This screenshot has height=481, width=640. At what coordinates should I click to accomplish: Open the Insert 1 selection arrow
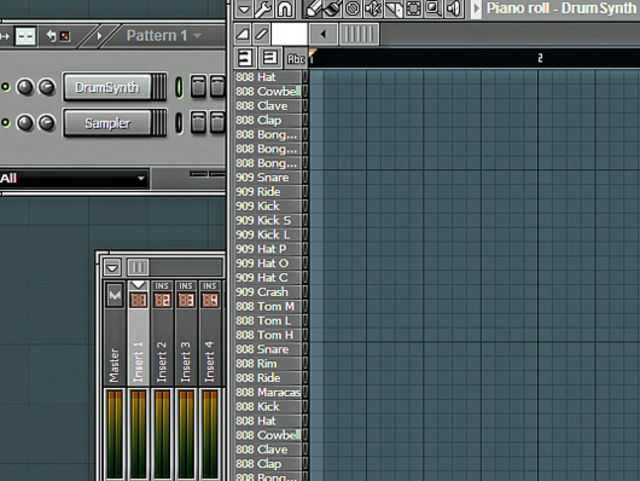click(x=138, y=285)
